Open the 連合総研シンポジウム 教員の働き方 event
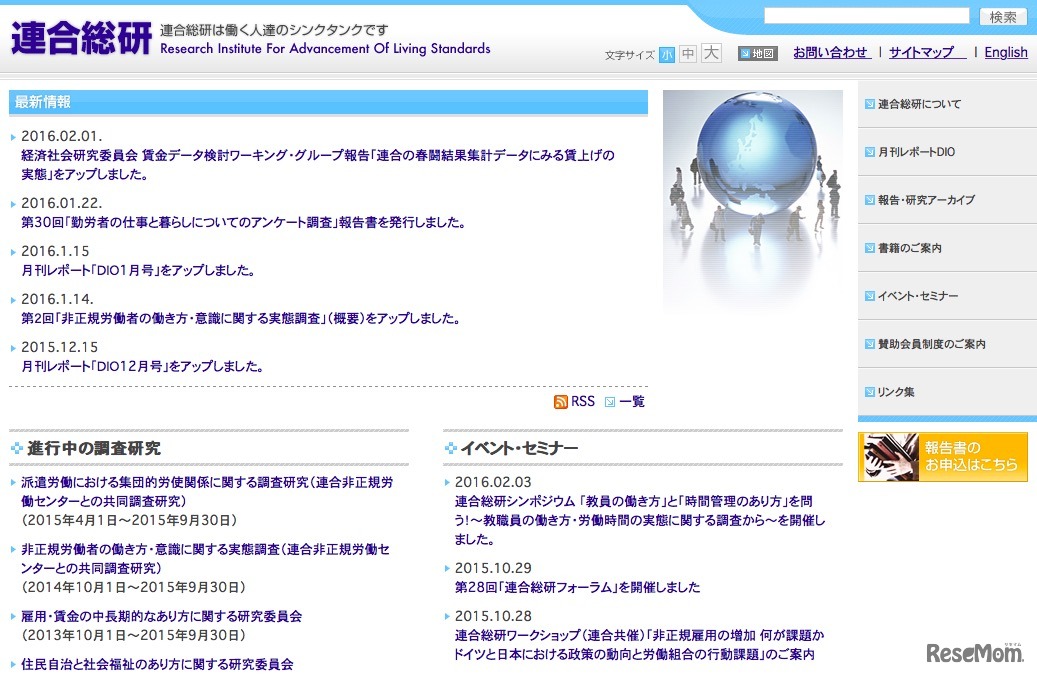Viewport: 1037px width, 676px height. (640, 520)
